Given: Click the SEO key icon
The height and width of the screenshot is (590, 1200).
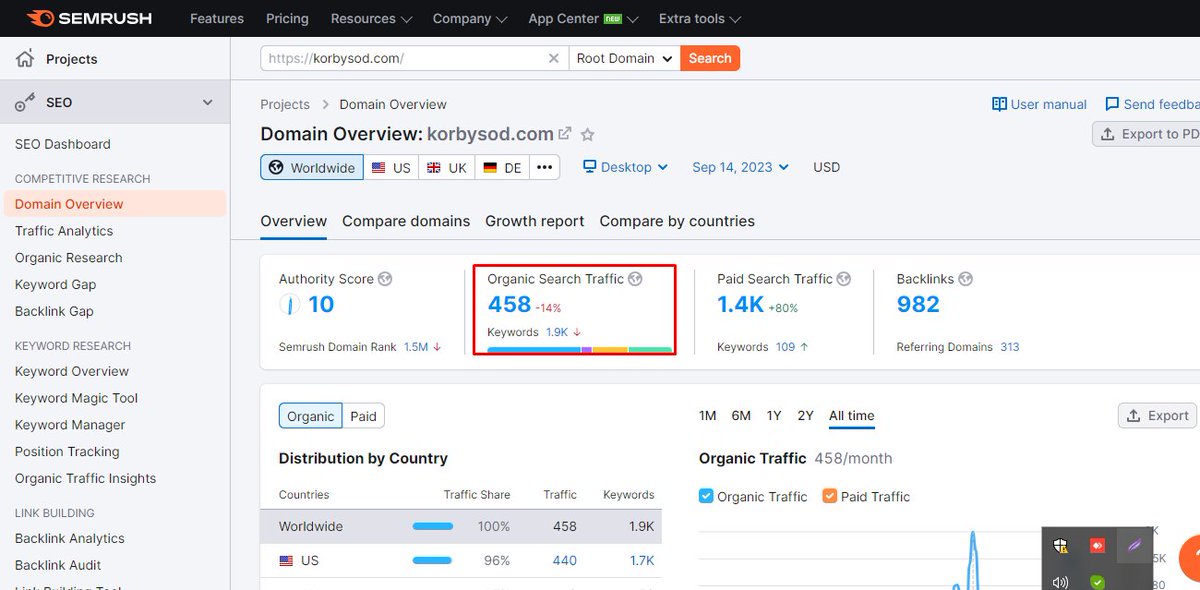Looking at the screenshot, I should tap(25, 102).
